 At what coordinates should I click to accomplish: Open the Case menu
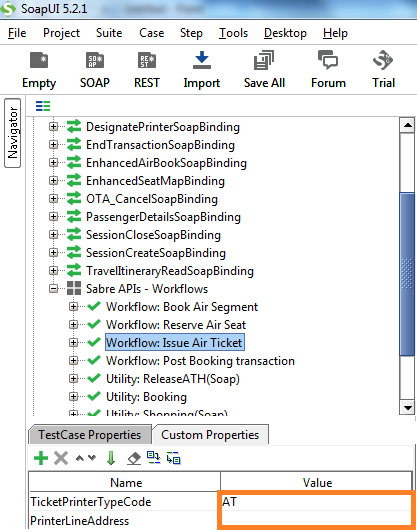[151, 33]
